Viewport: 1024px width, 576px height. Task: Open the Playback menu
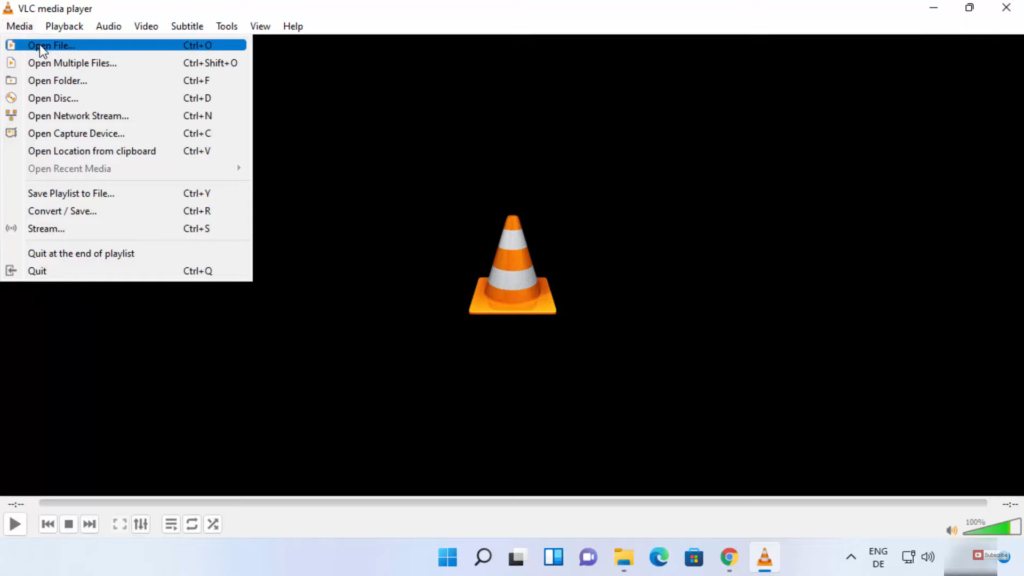[x=64, y=26]
